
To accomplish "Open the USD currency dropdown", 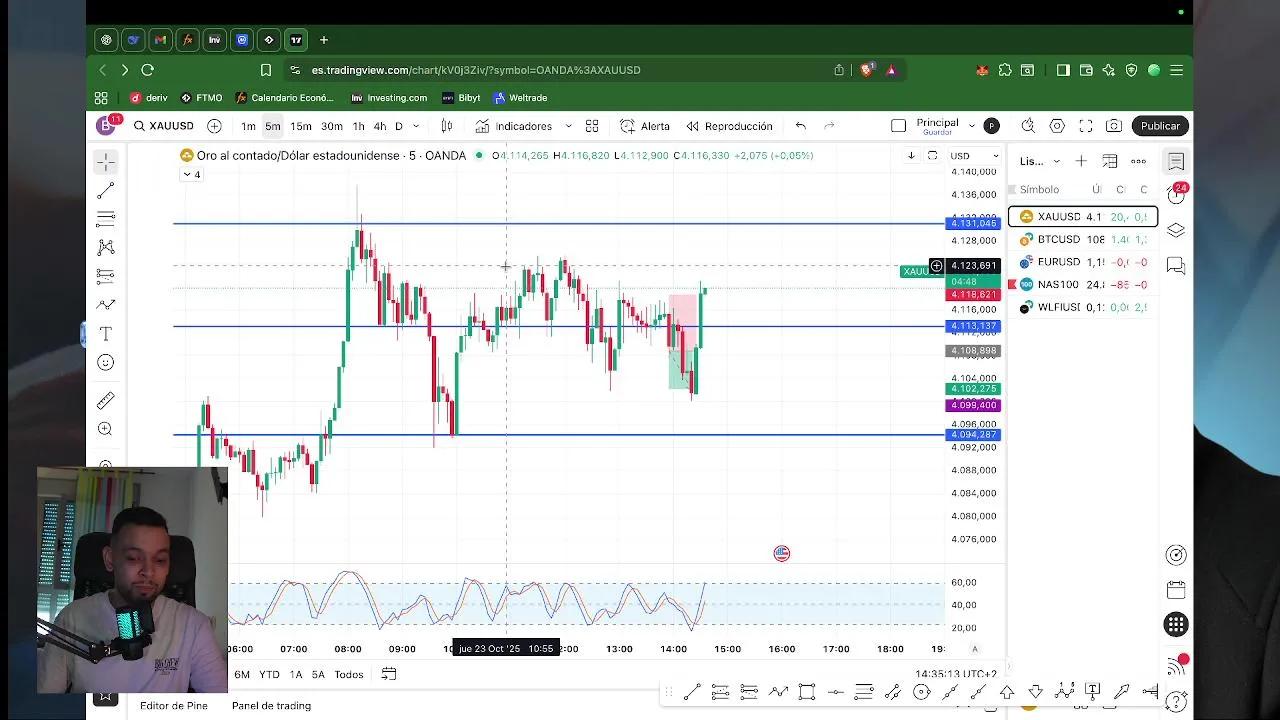I will 973,156.
